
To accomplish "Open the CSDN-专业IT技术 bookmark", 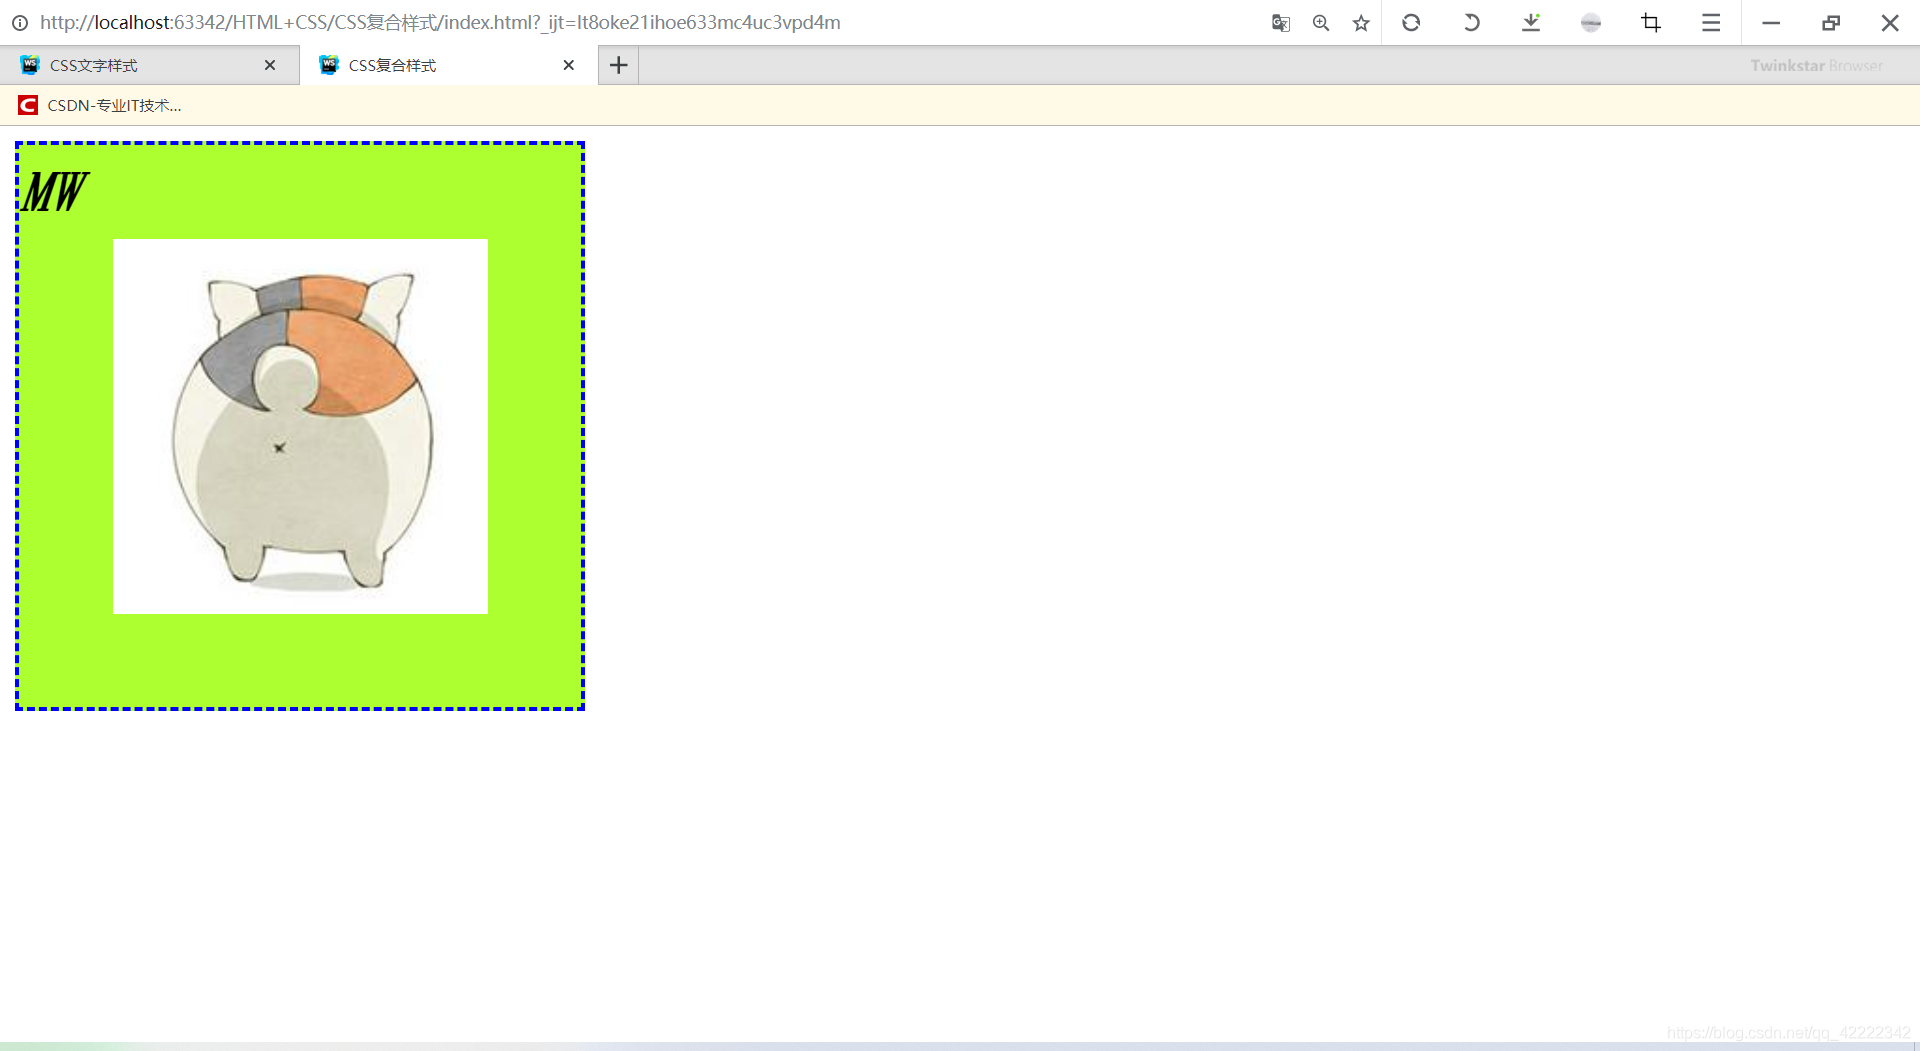I will coord(100,105).
